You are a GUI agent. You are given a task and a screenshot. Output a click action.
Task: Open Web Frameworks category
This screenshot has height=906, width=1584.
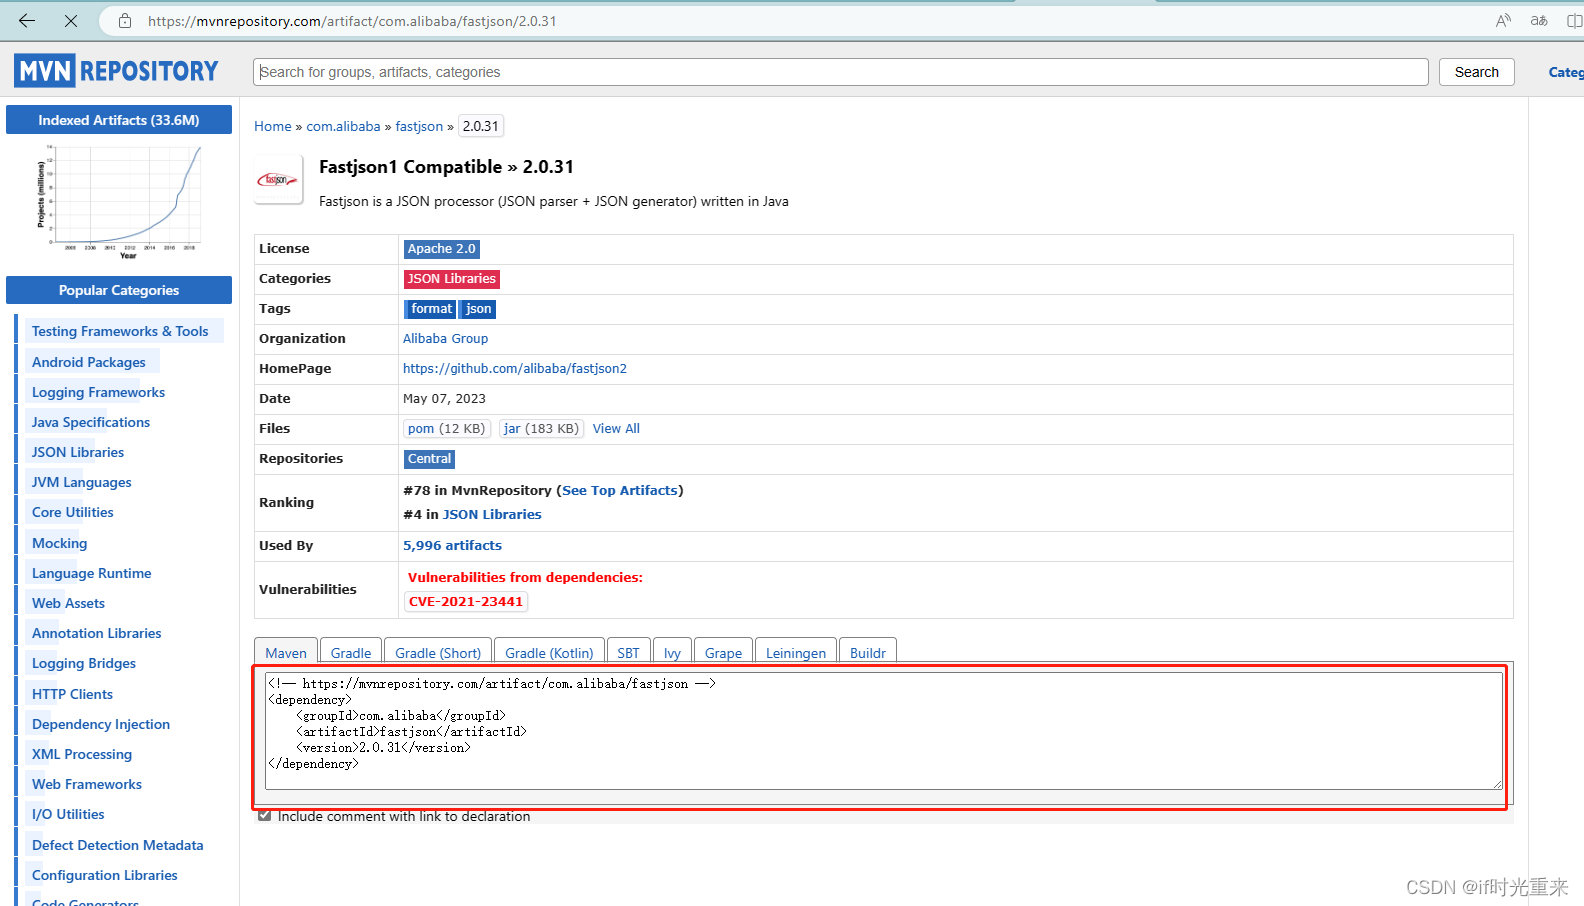coord(87,784)
